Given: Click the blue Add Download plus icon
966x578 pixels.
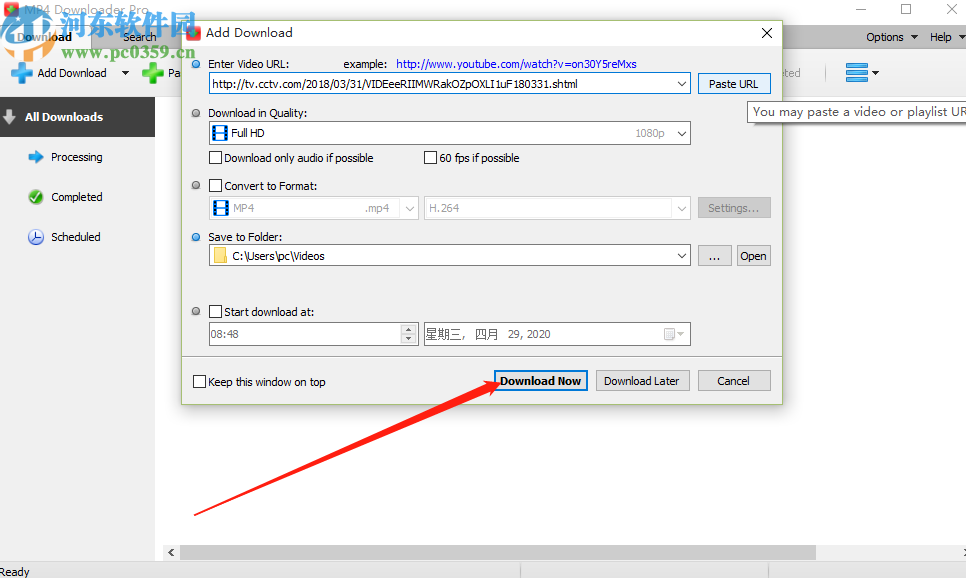Looking at the screenshot, I should (22, 73).
